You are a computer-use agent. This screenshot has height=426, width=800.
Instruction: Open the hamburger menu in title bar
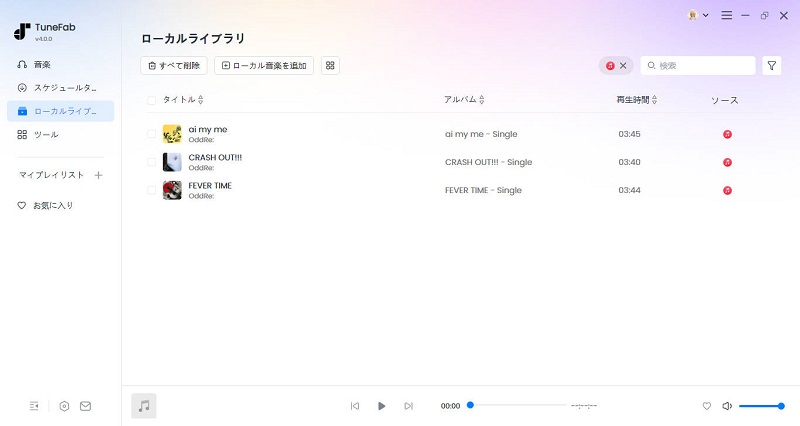727,15
